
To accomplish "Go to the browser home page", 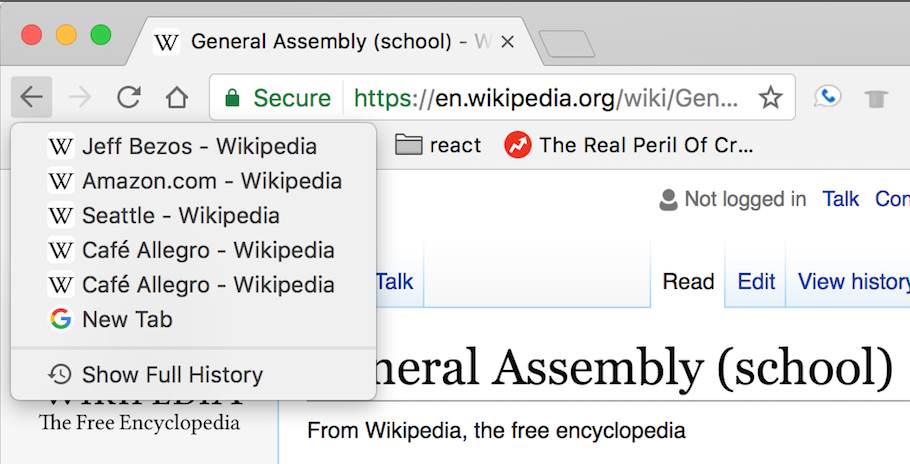I will tap(177, 97).
